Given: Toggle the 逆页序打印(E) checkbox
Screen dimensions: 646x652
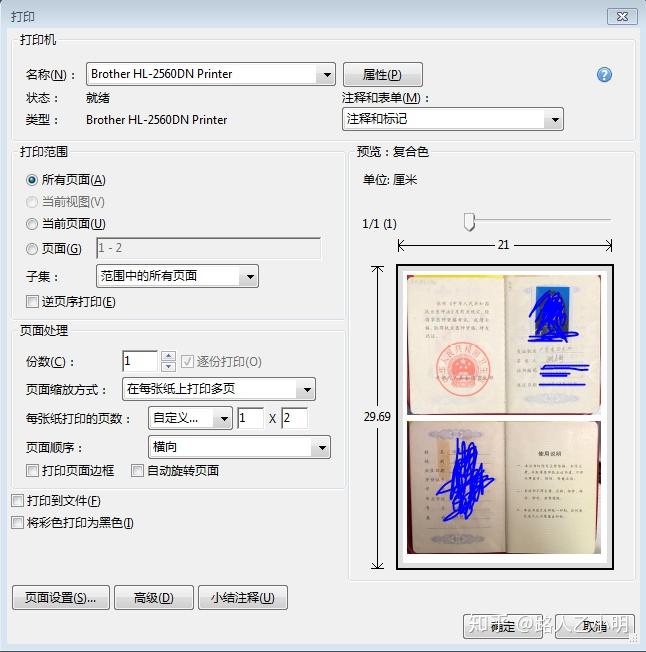Looking at the screenshot, I should click(x=32, y=301).
